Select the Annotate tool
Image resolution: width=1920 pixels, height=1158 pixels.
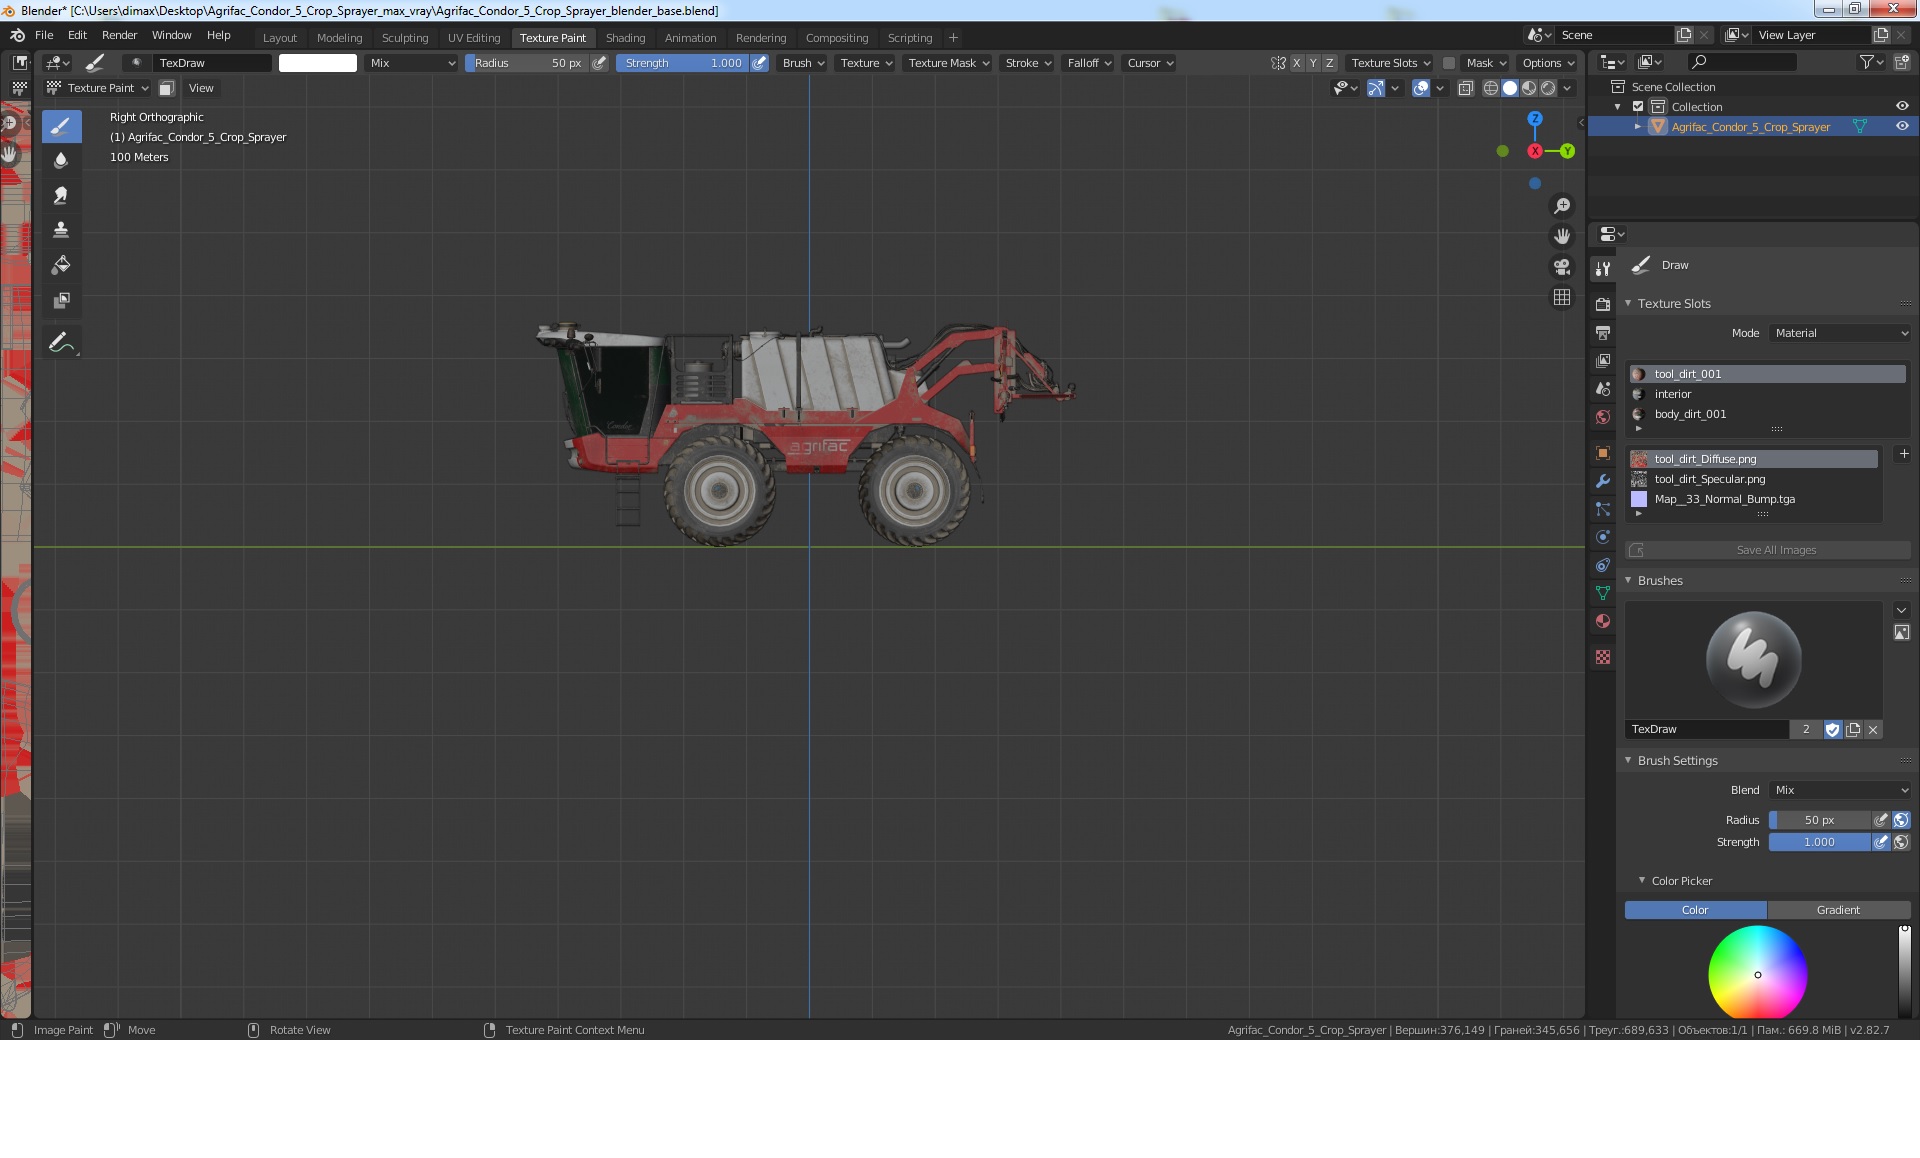tap(61, 342)
